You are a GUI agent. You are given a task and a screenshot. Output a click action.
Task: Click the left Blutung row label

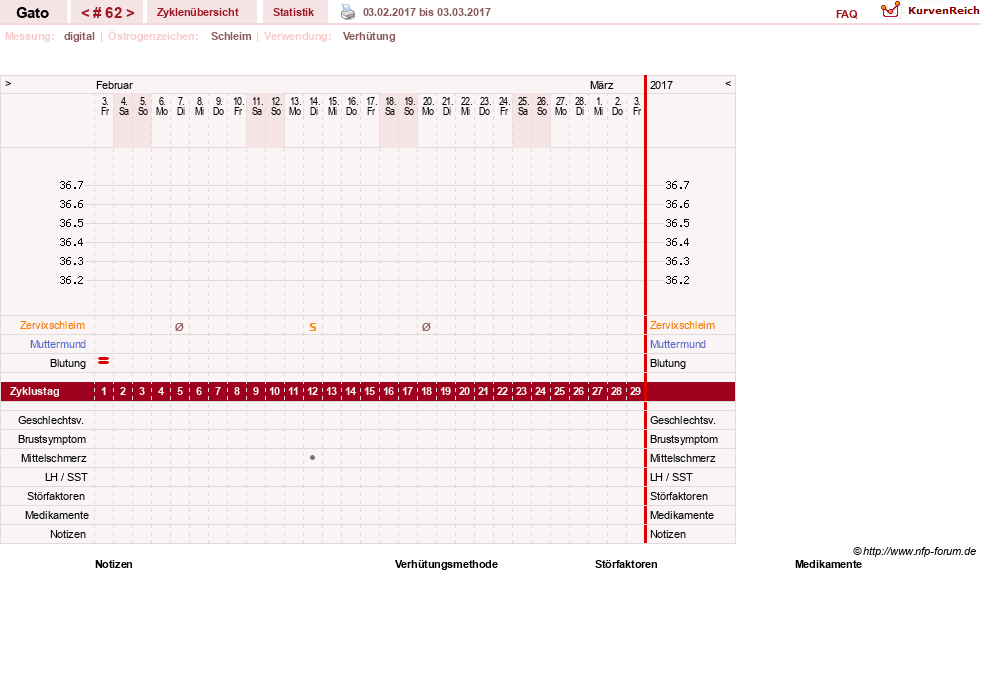68,363
